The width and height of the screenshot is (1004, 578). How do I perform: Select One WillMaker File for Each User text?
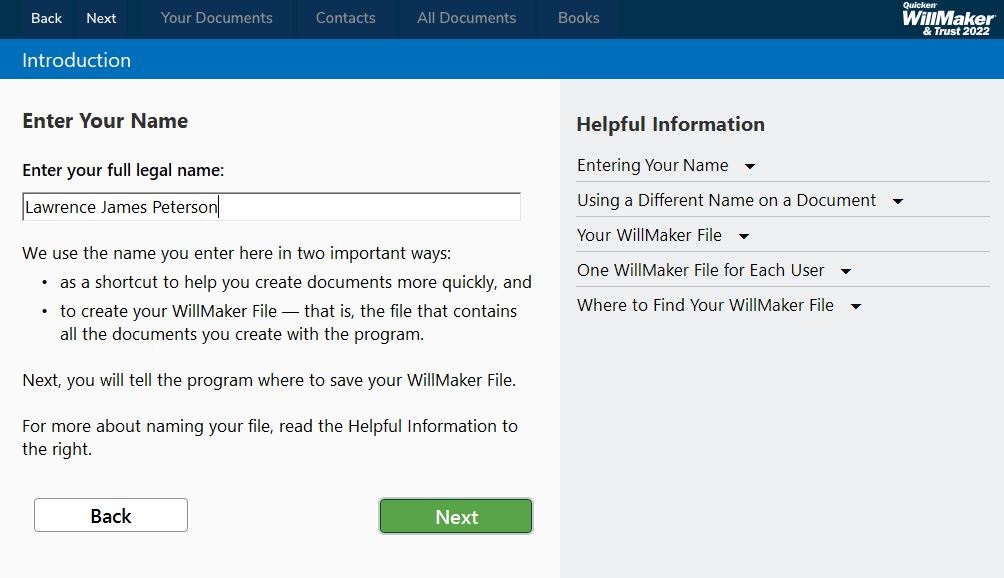click(x=700, y=270)
